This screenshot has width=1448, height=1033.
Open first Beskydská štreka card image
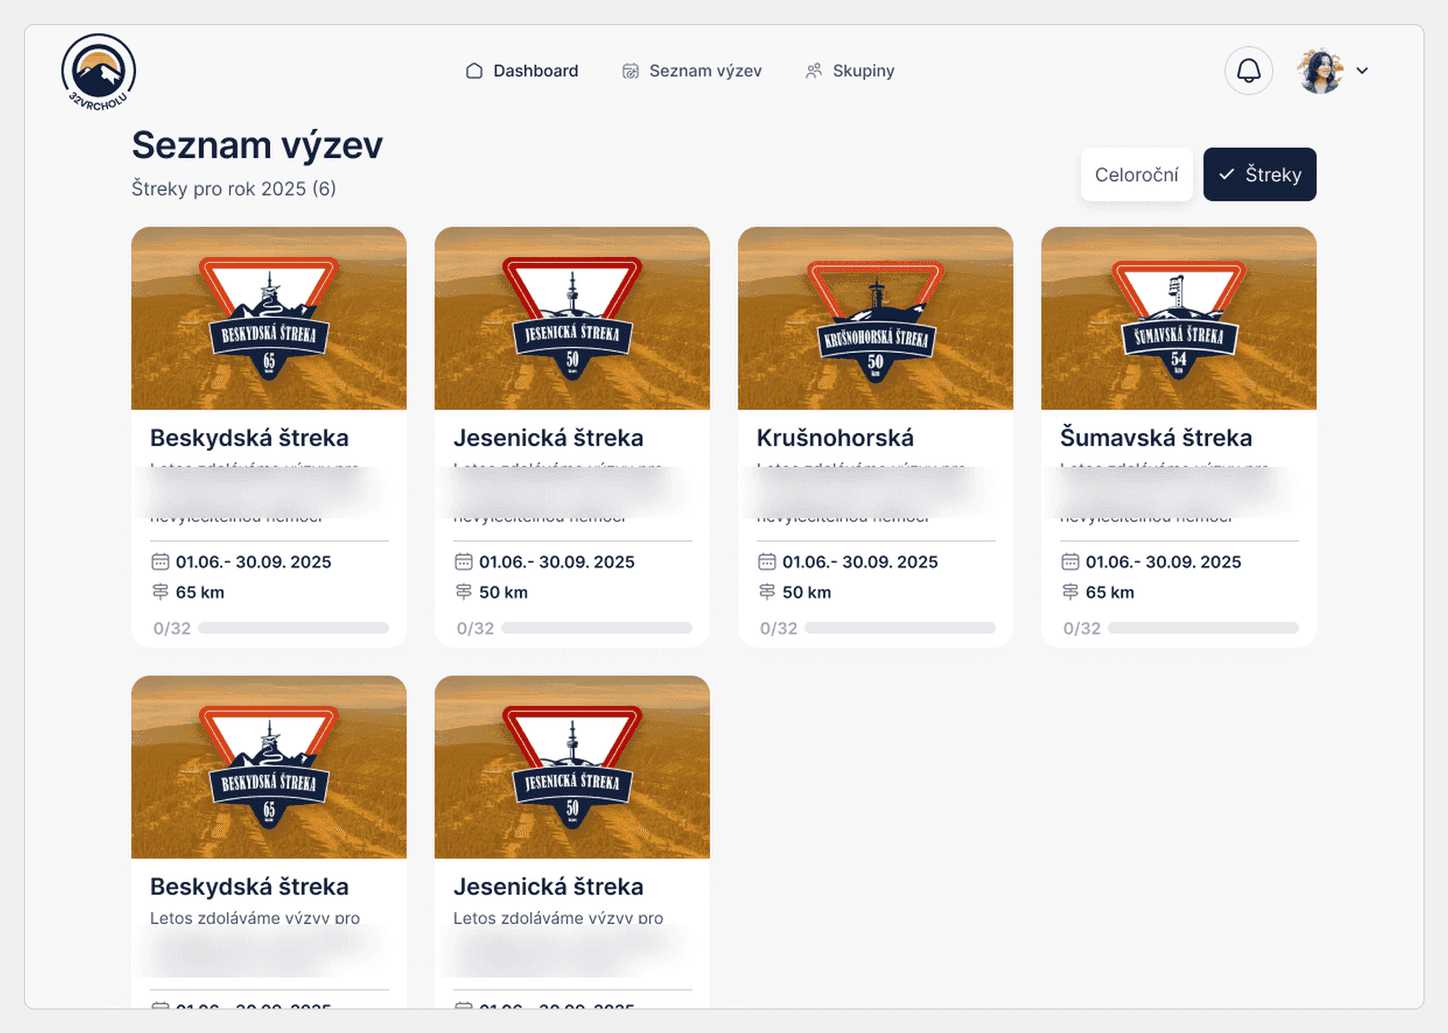click(x=269, y=318)
